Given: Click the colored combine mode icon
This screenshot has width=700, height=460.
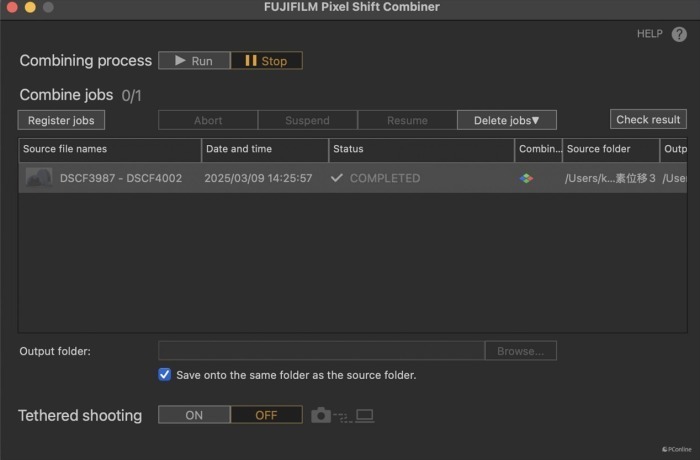Looking at the screenshot, I should pyautogui.click(x=526, y=178).
